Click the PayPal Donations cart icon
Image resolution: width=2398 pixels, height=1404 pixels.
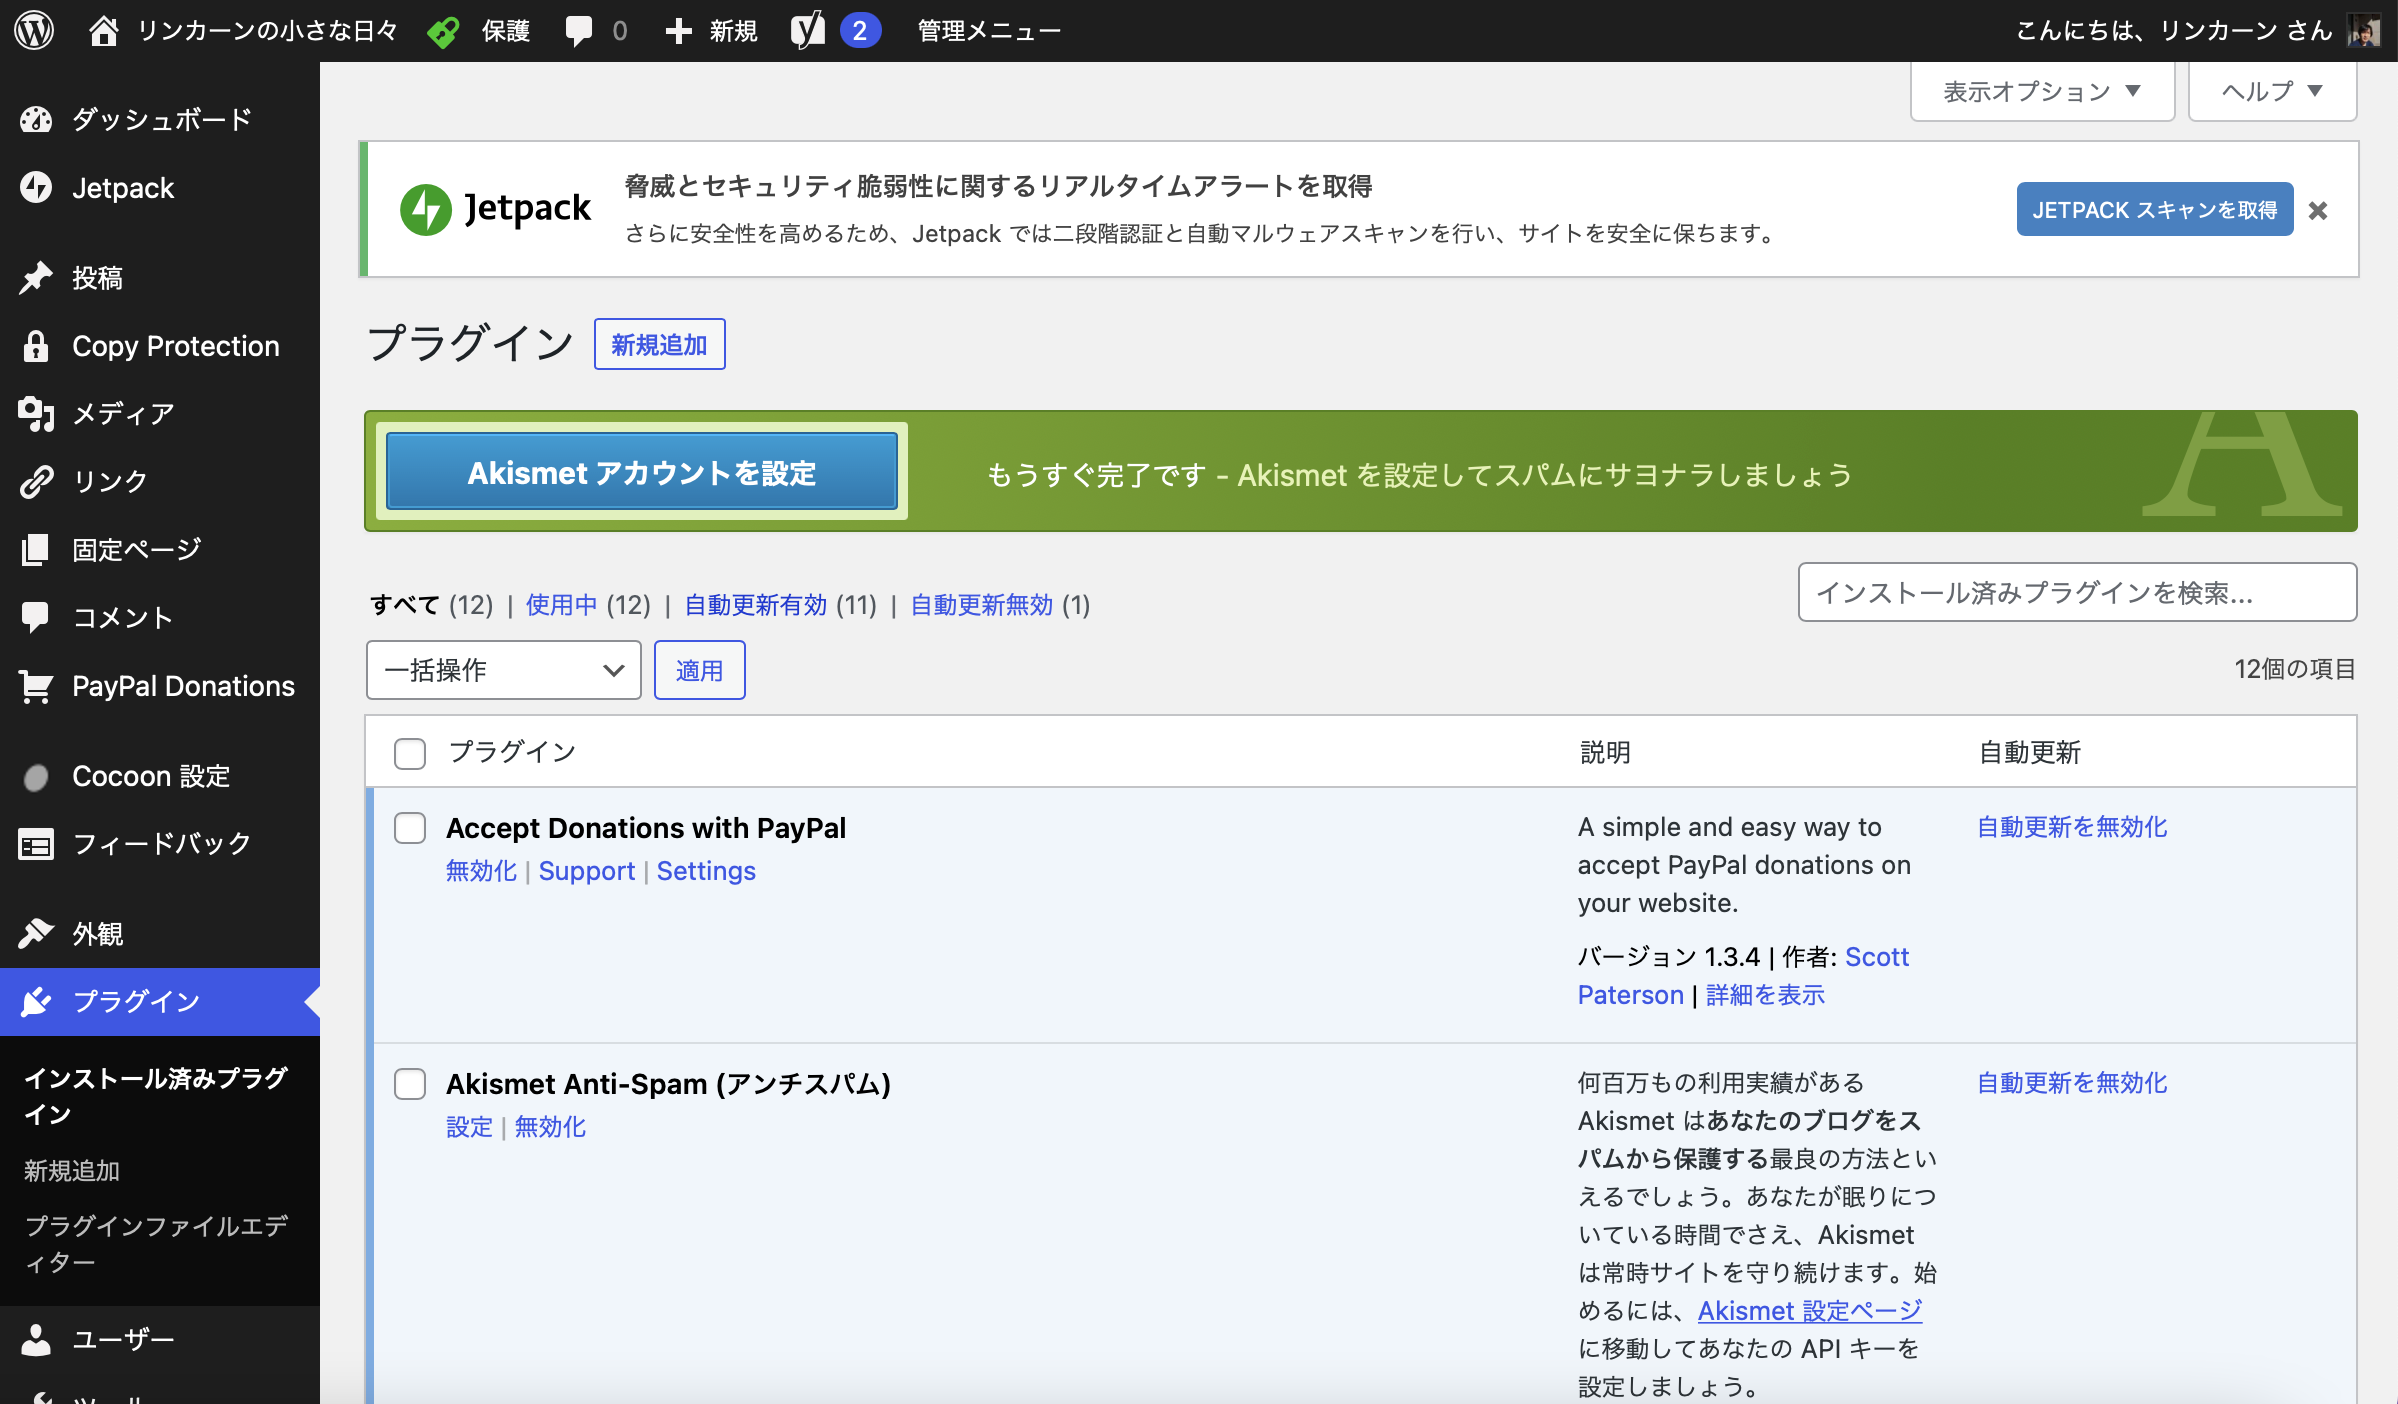(36, 686)
